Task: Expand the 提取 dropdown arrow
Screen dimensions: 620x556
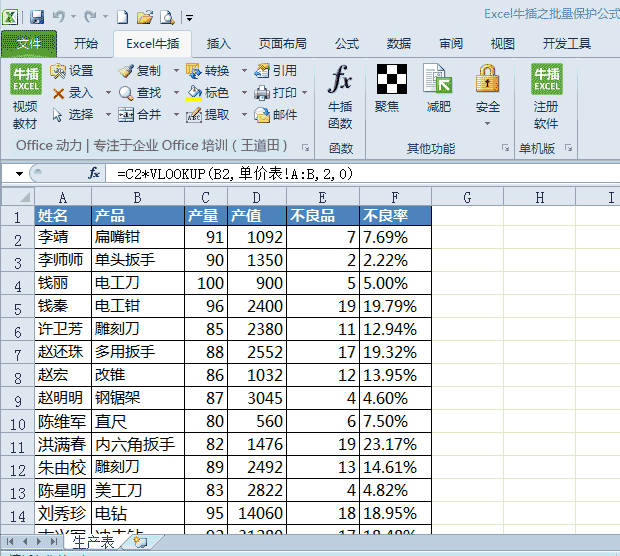Action: click(244, 115)
